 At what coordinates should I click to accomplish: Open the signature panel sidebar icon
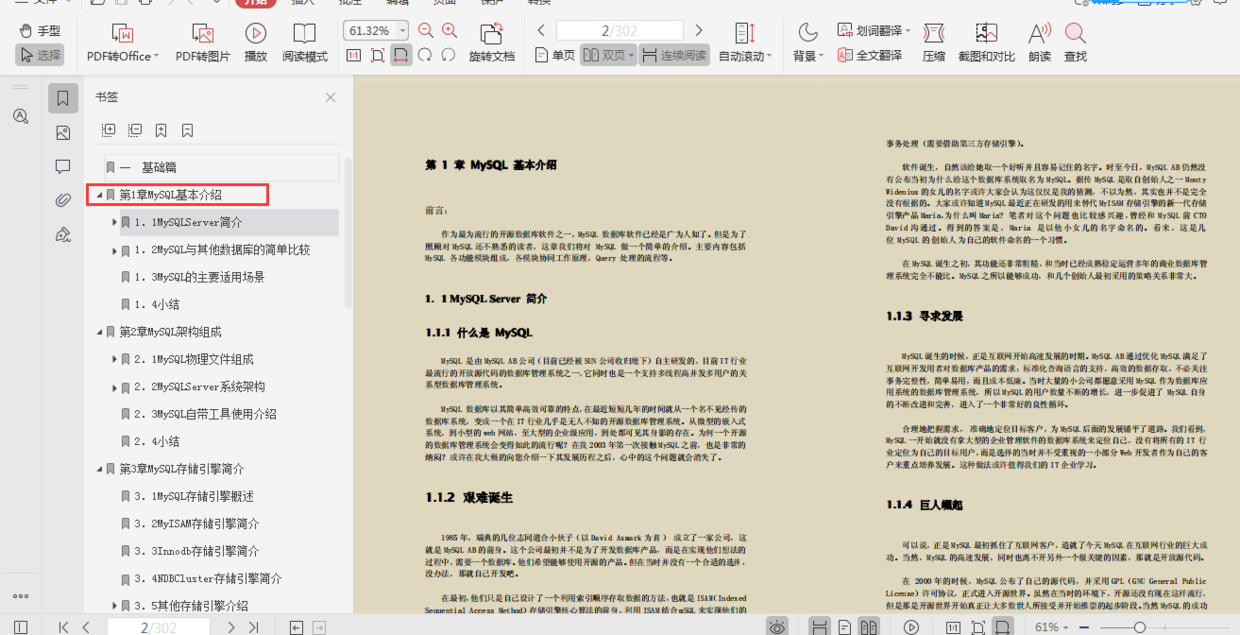click(x=63, y=235)
